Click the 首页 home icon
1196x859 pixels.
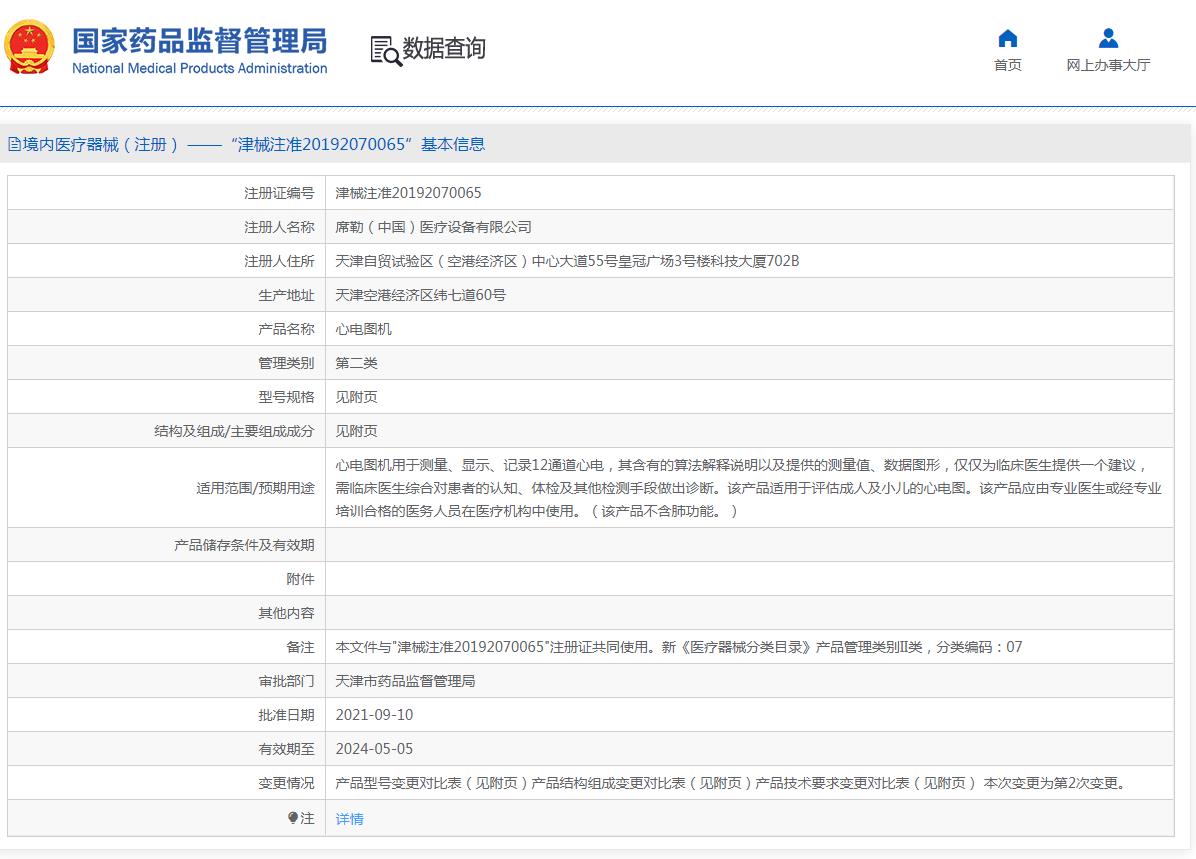click(x=1008, y=38)
